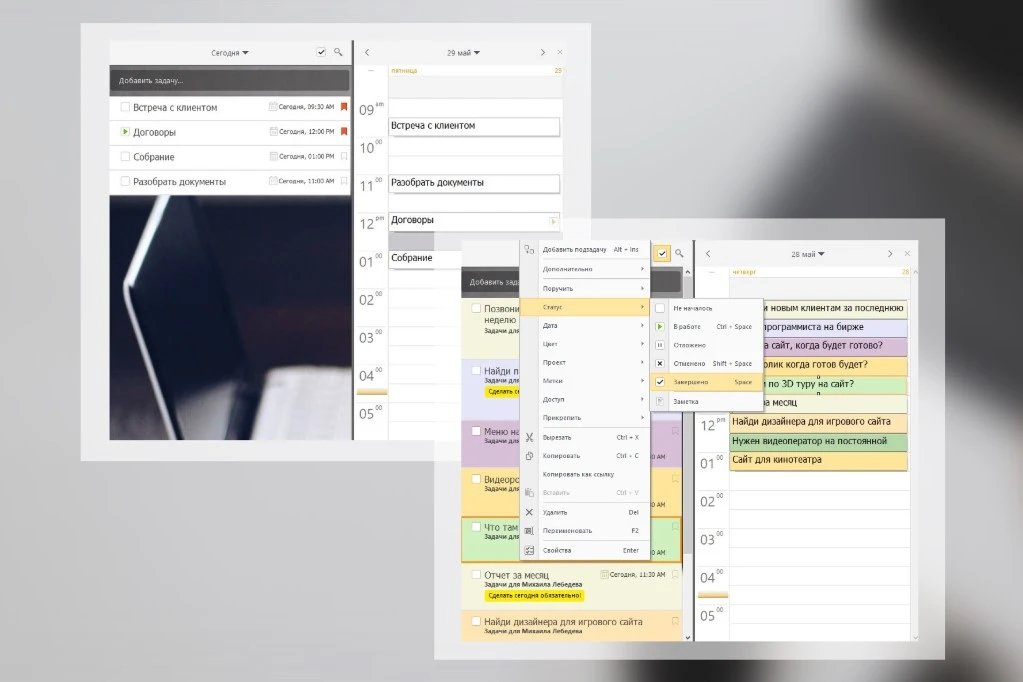Check the Разобрать документы task checkbox
The image size is (1023, 682).
click(125, 181)
